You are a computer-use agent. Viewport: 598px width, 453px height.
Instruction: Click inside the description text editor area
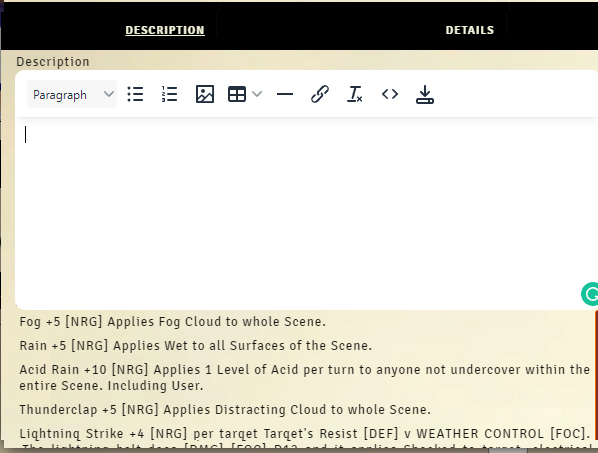(x=307, y=214)
